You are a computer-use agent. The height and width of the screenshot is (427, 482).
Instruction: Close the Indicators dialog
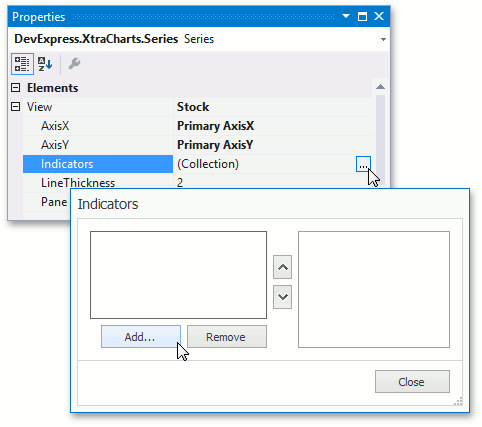(412, 381)
